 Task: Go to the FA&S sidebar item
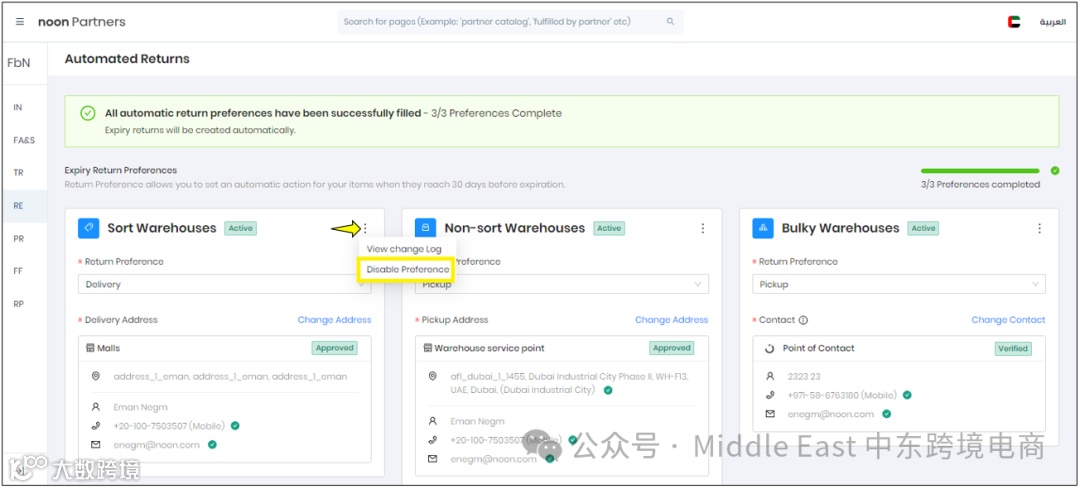pos(24,140)
